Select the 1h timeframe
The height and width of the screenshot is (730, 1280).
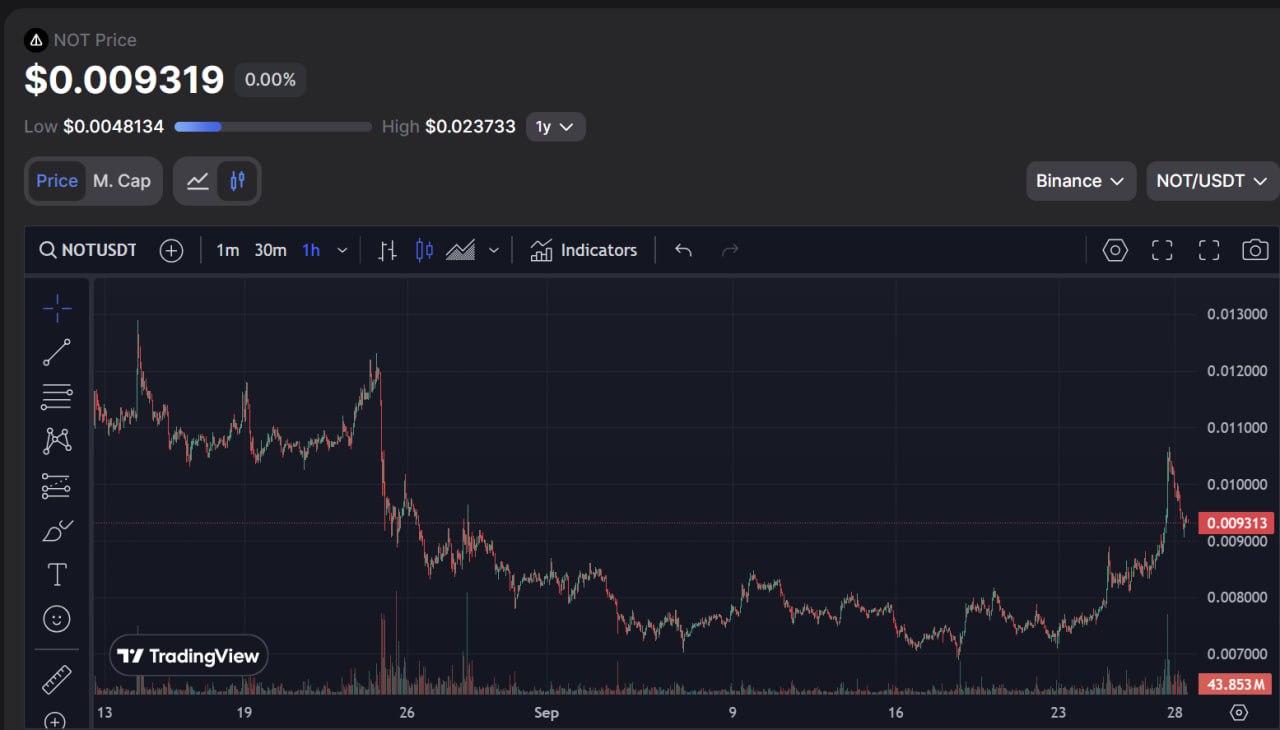311,250
